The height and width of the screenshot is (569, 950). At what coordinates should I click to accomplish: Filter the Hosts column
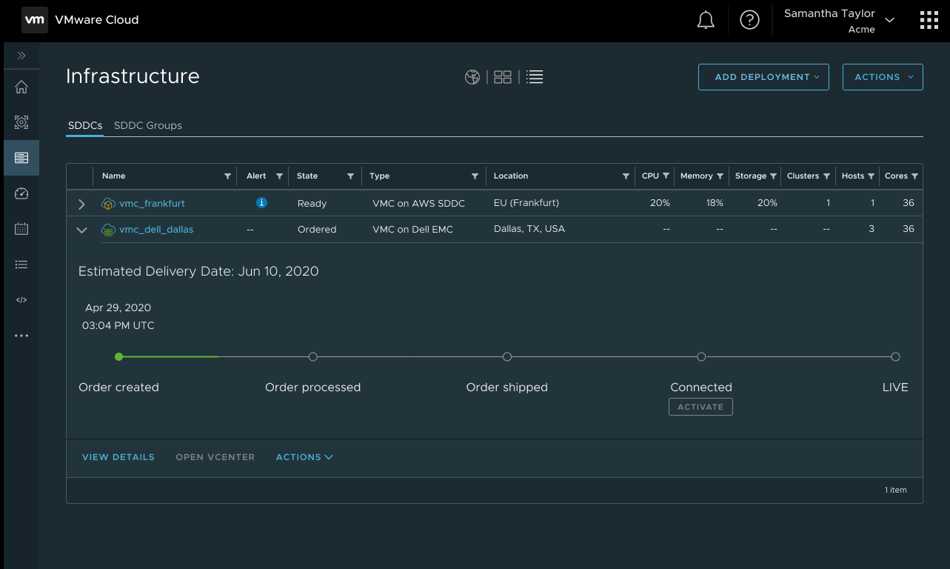coord(871,176)
